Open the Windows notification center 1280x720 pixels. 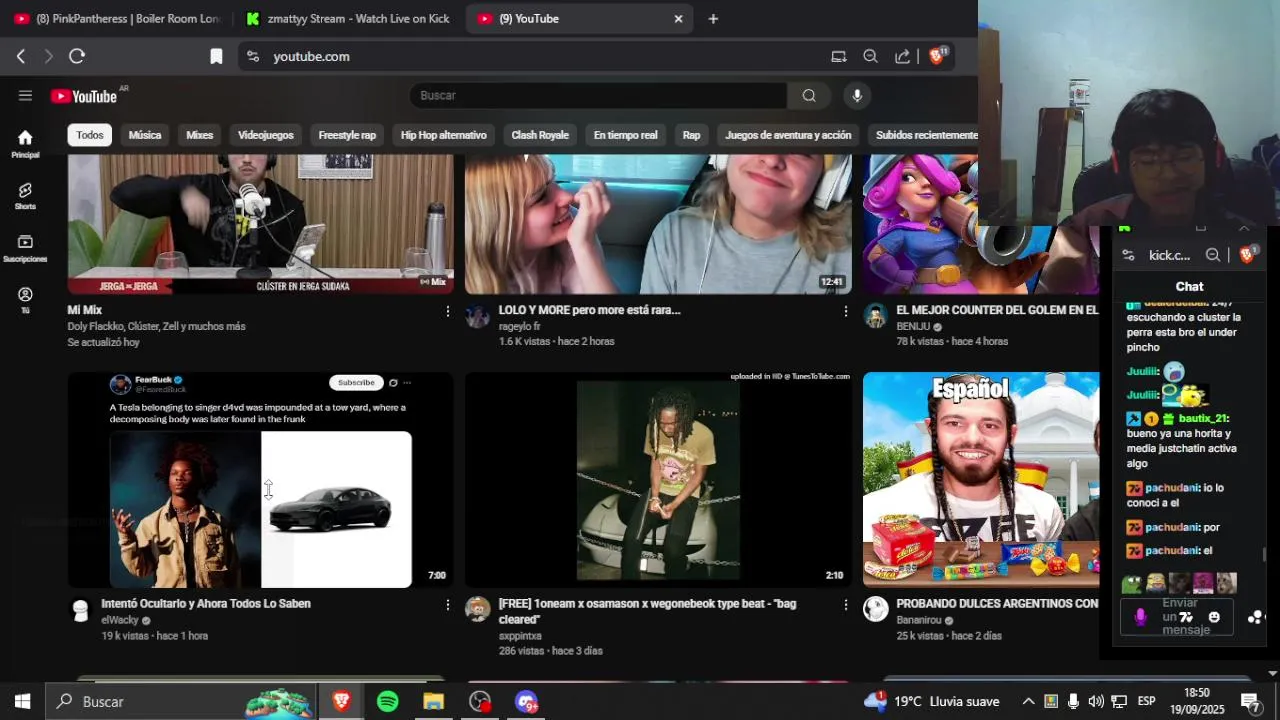point(1250,701)
